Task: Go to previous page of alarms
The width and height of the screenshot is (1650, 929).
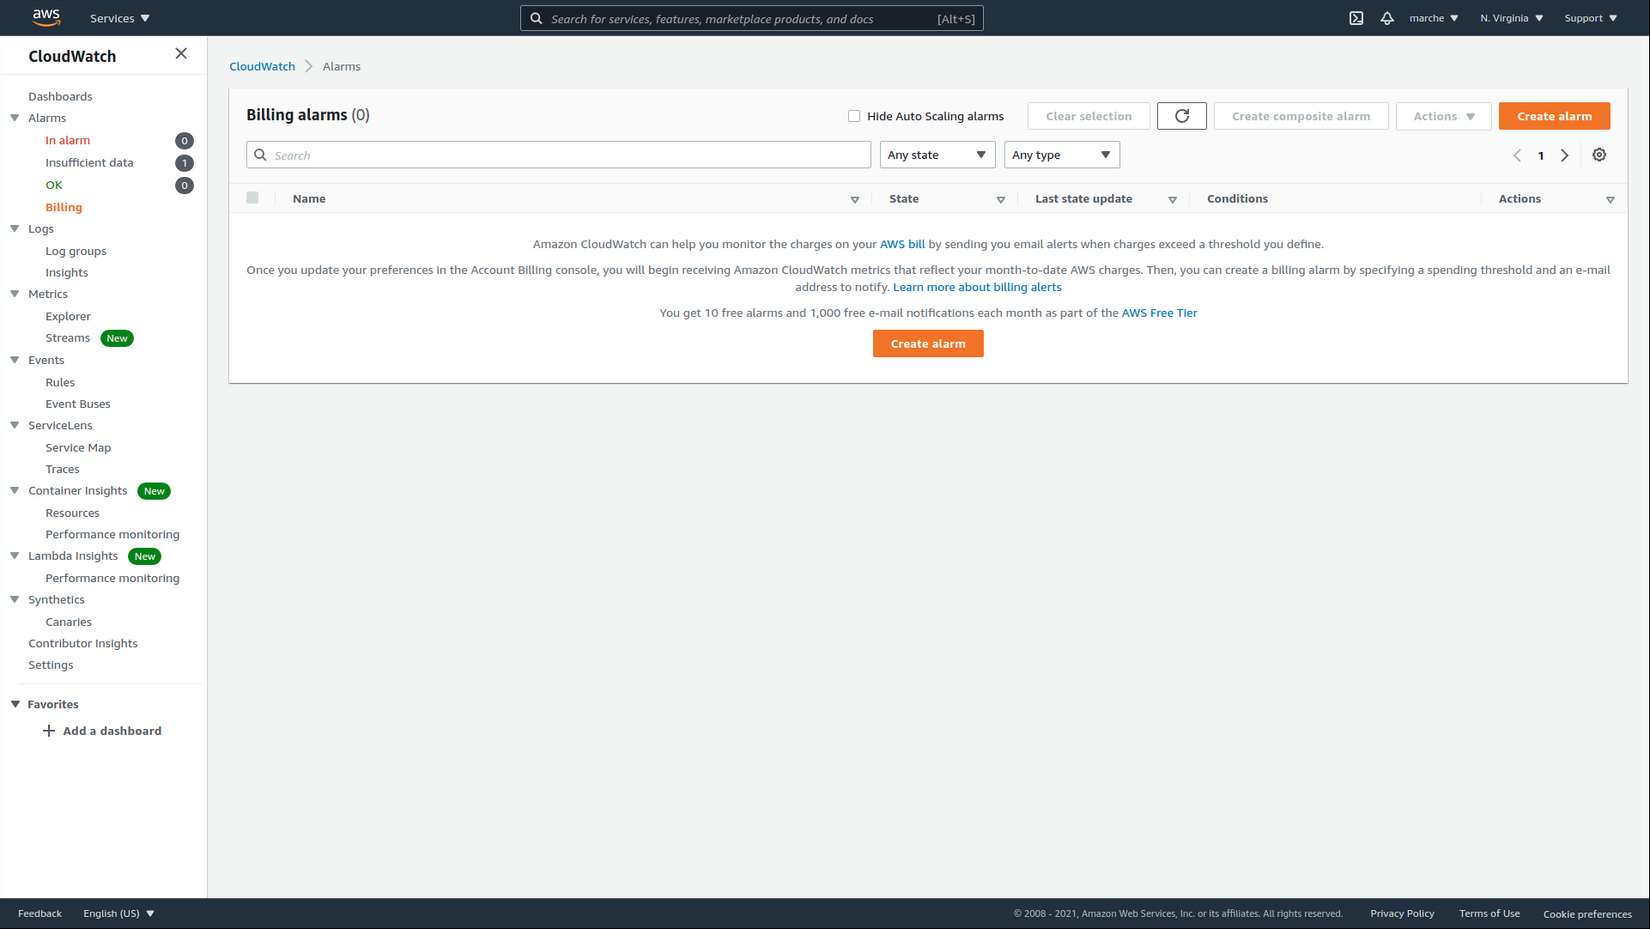Action: [x=1517, y=155]
